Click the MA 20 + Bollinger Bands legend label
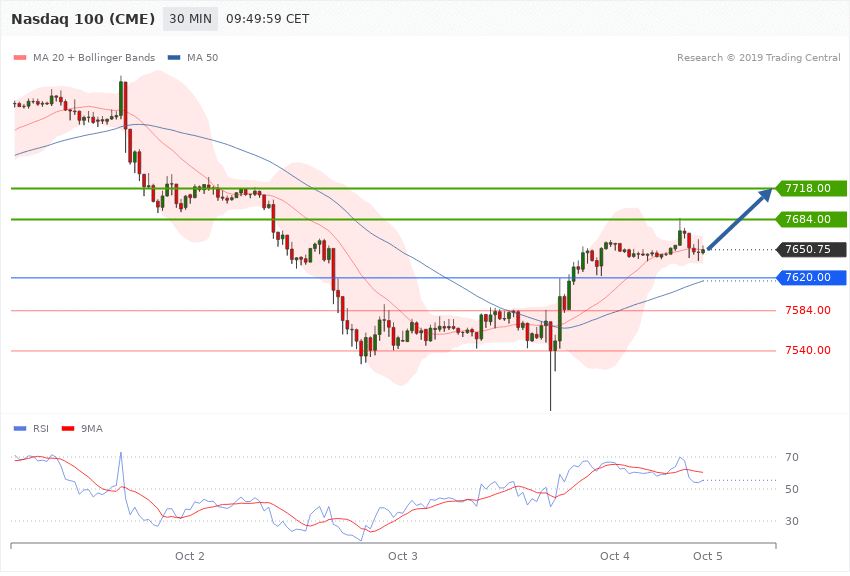 click(94, 57)
